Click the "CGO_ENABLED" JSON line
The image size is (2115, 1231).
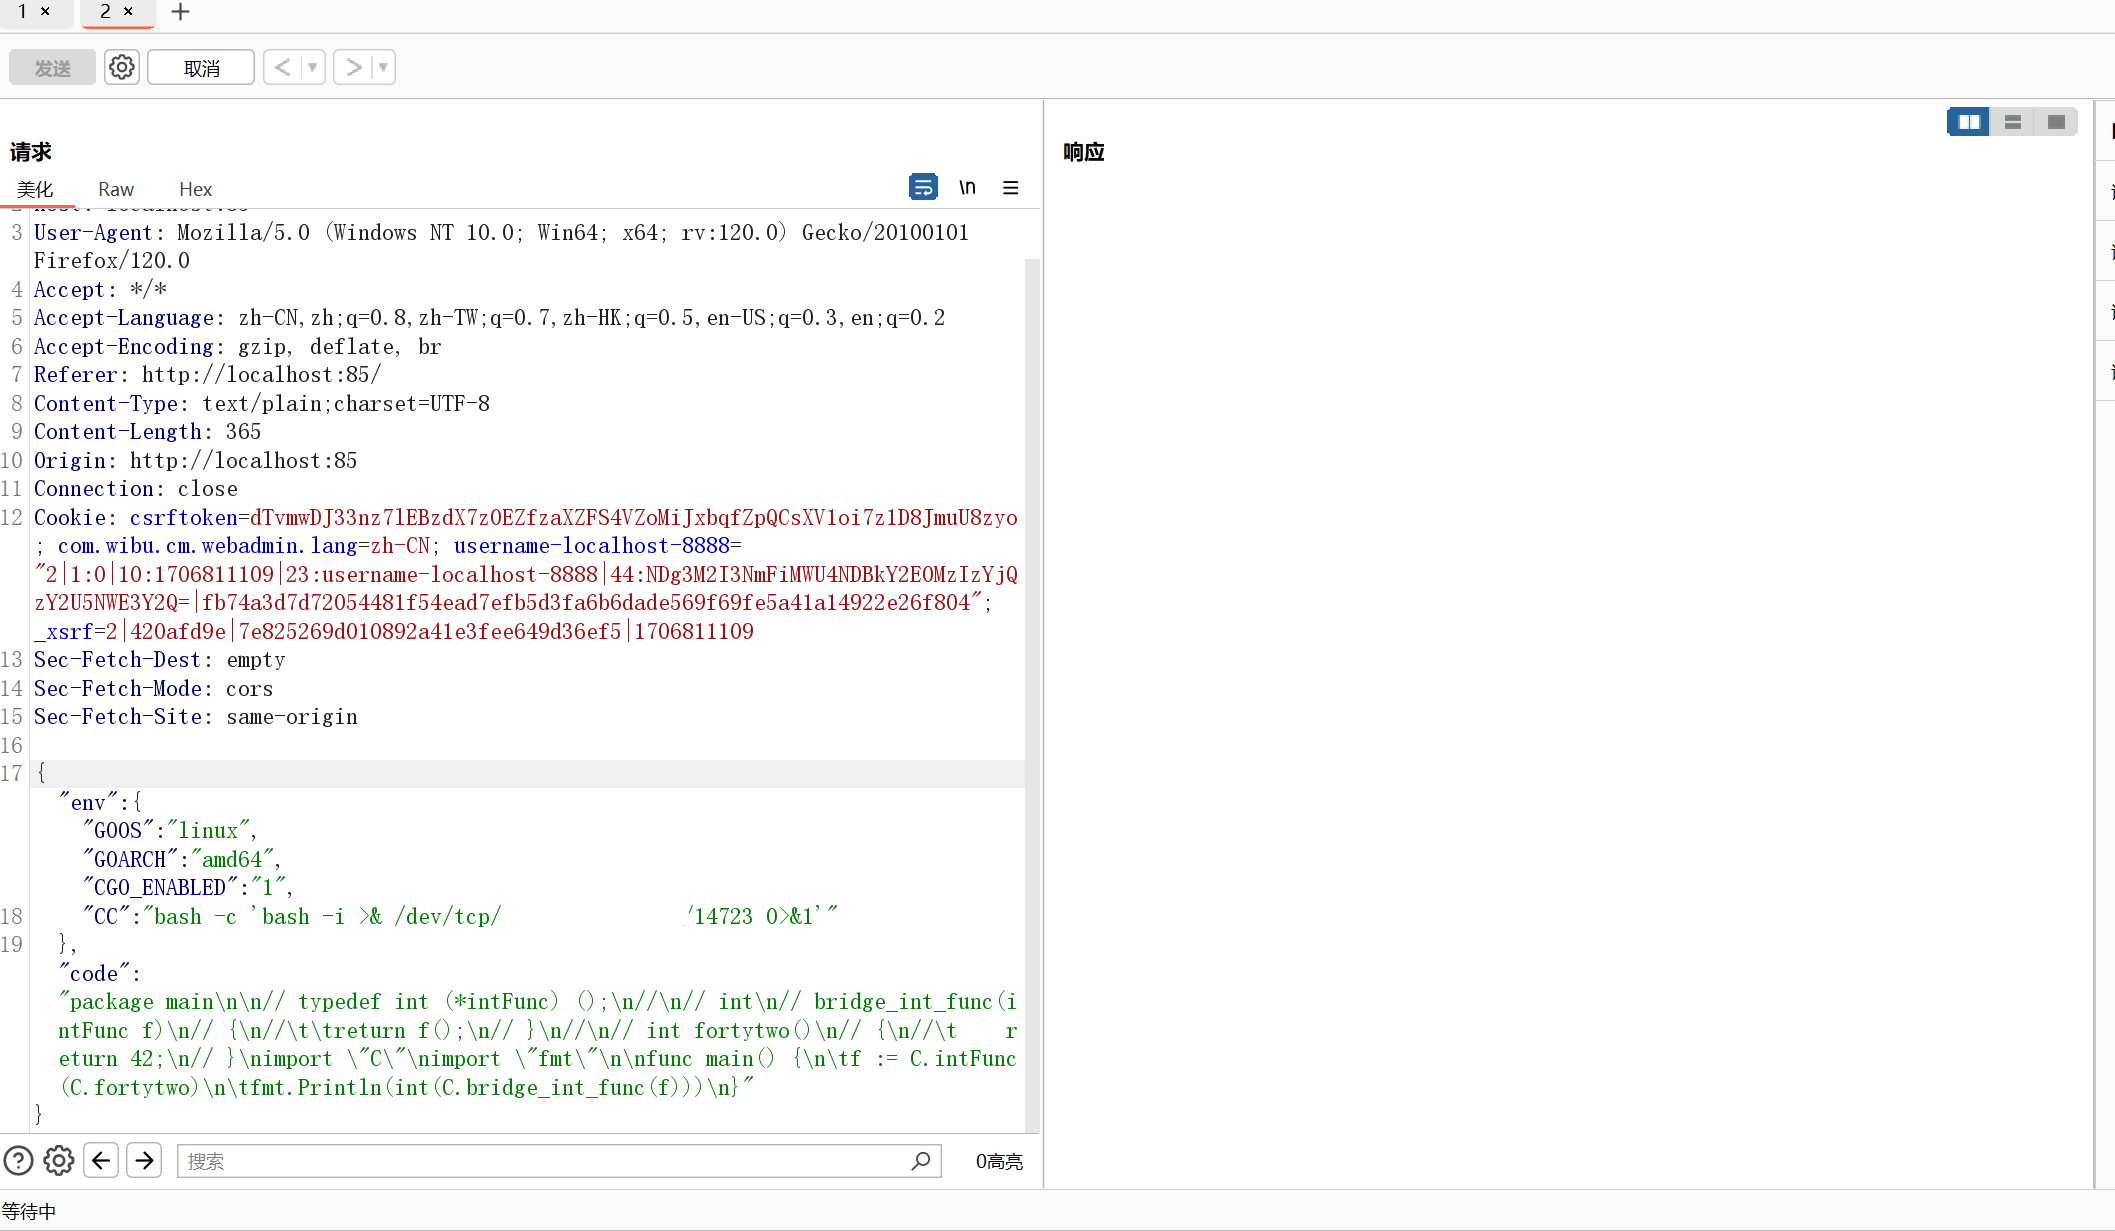188,888
